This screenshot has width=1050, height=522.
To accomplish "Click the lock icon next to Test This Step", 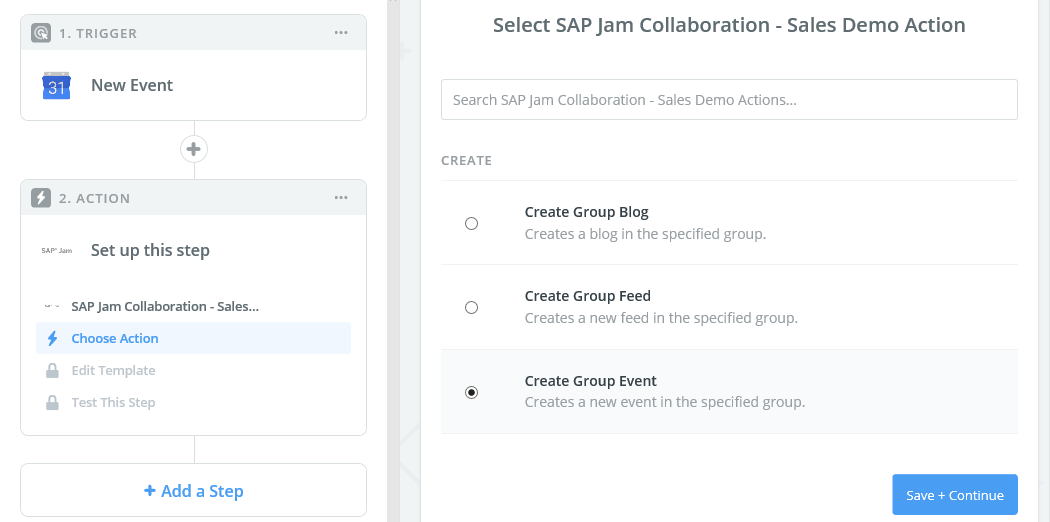I will coord(52,403).
